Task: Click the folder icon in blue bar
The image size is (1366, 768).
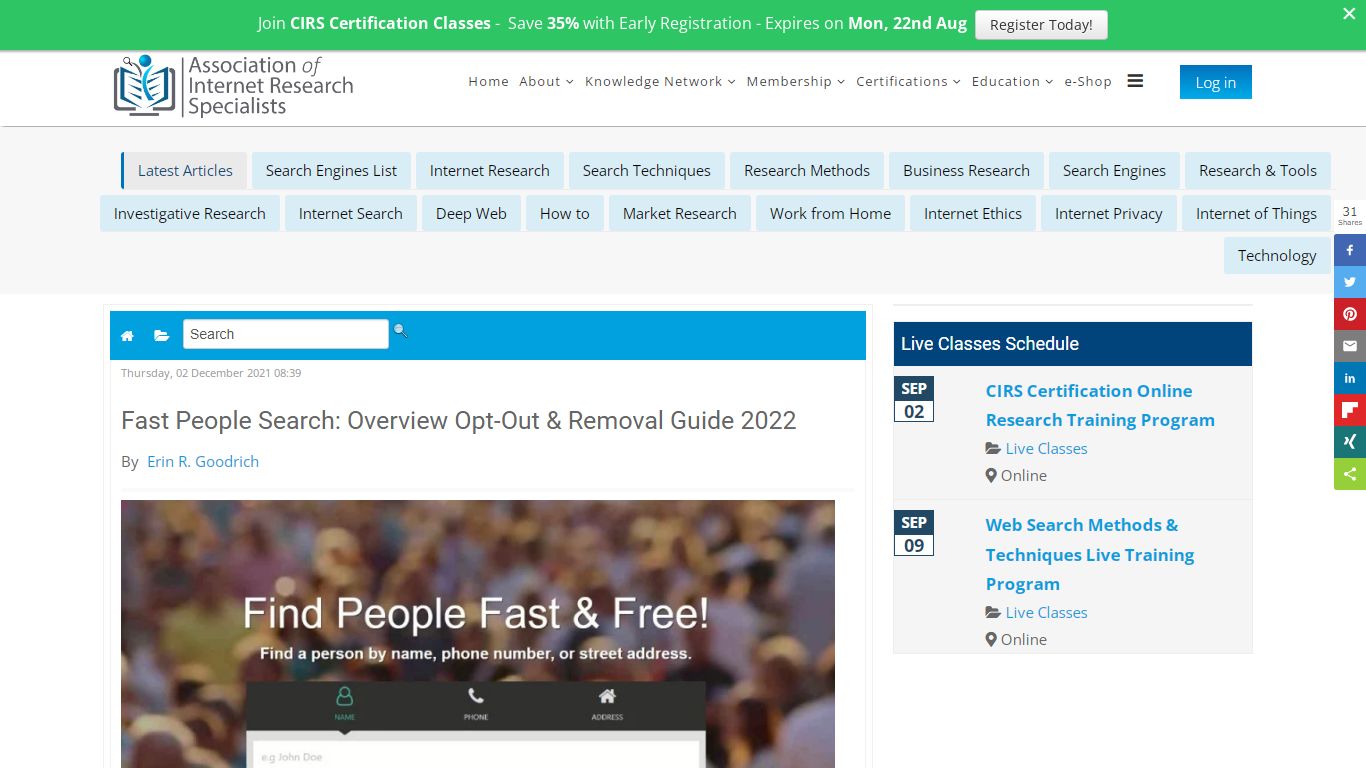Action: [x=161, y=336]
